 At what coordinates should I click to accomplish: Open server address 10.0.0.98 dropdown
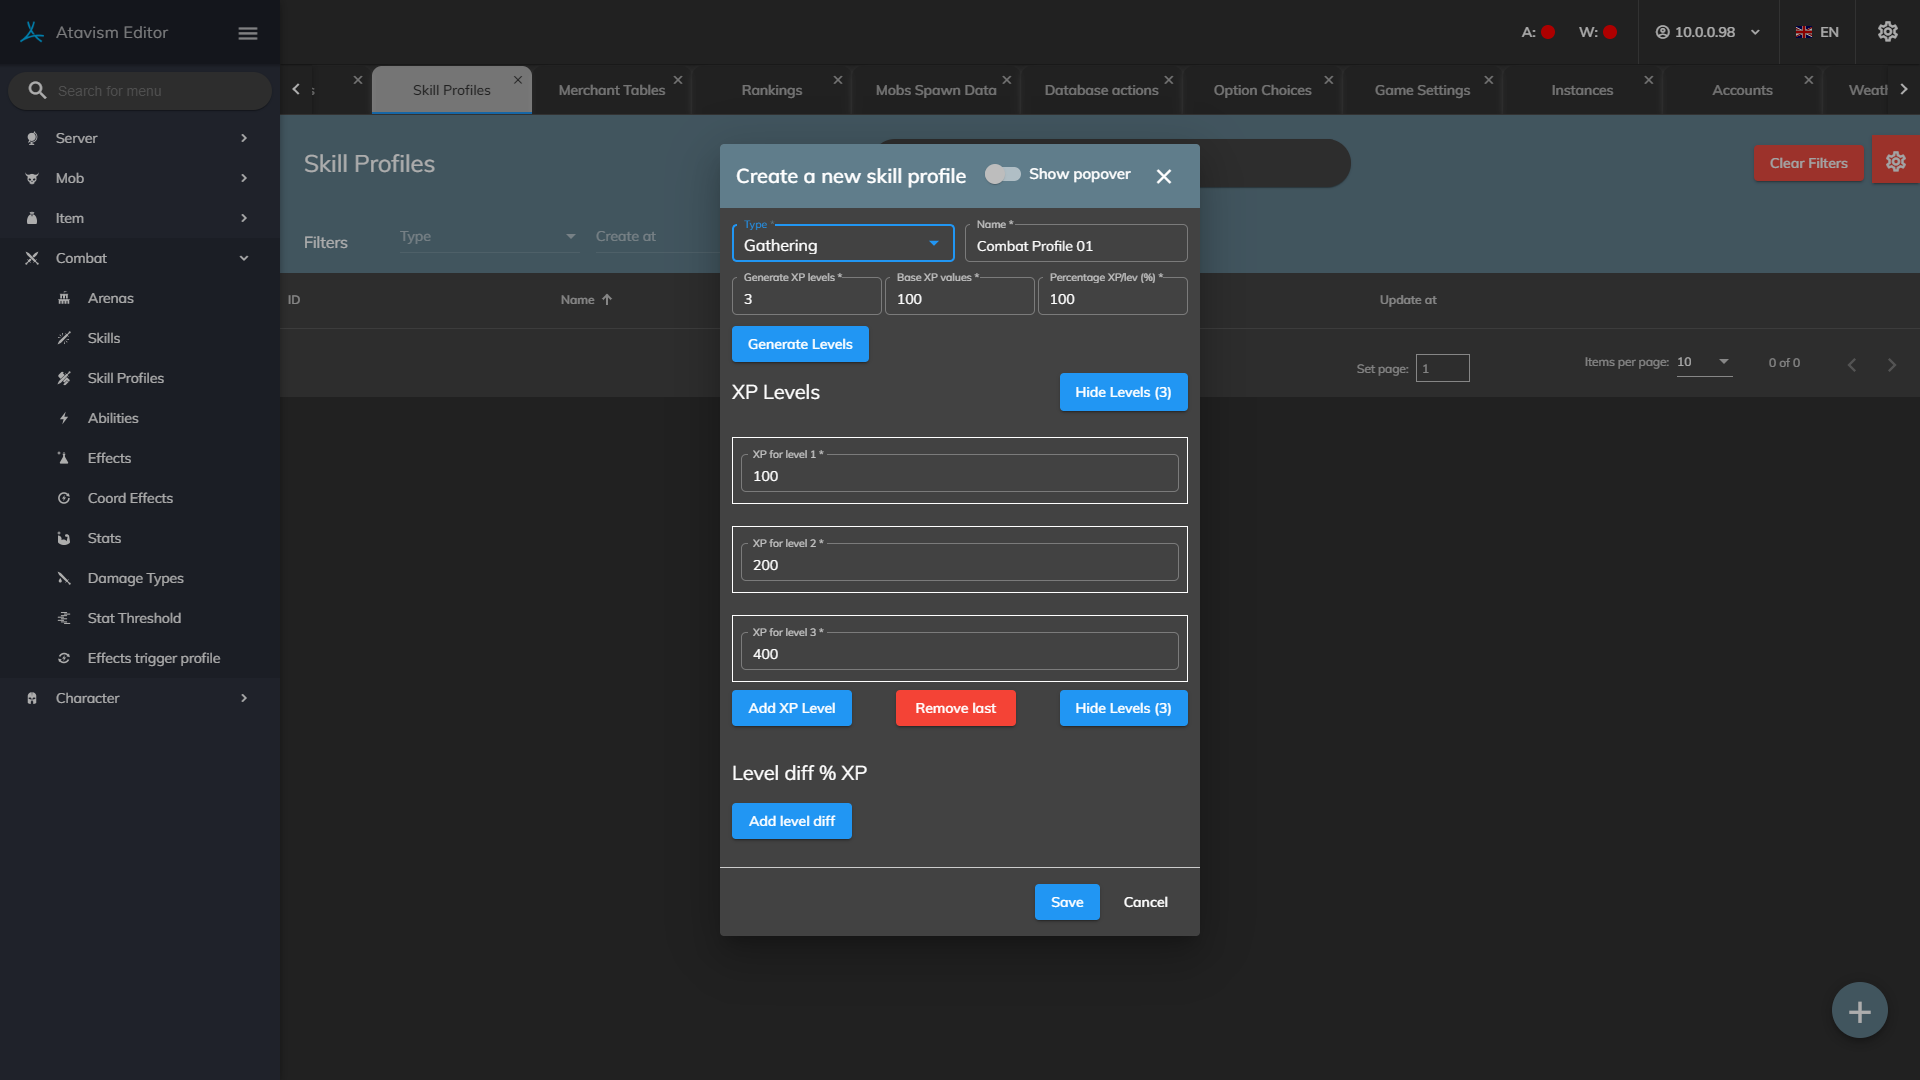[x=1707, y=32]
